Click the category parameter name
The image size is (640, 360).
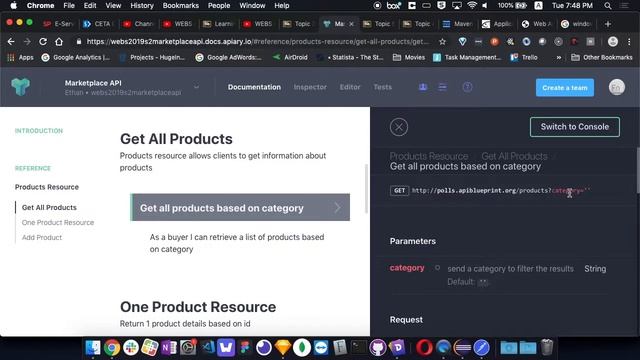click(407, 268)
